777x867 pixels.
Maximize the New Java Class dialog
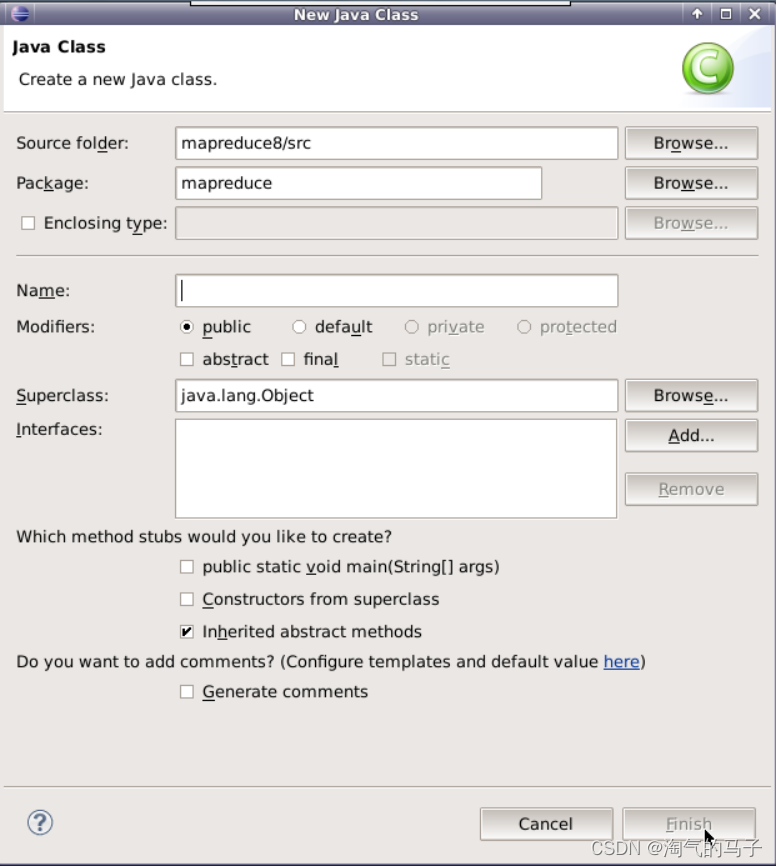click(x=726, y=14)
